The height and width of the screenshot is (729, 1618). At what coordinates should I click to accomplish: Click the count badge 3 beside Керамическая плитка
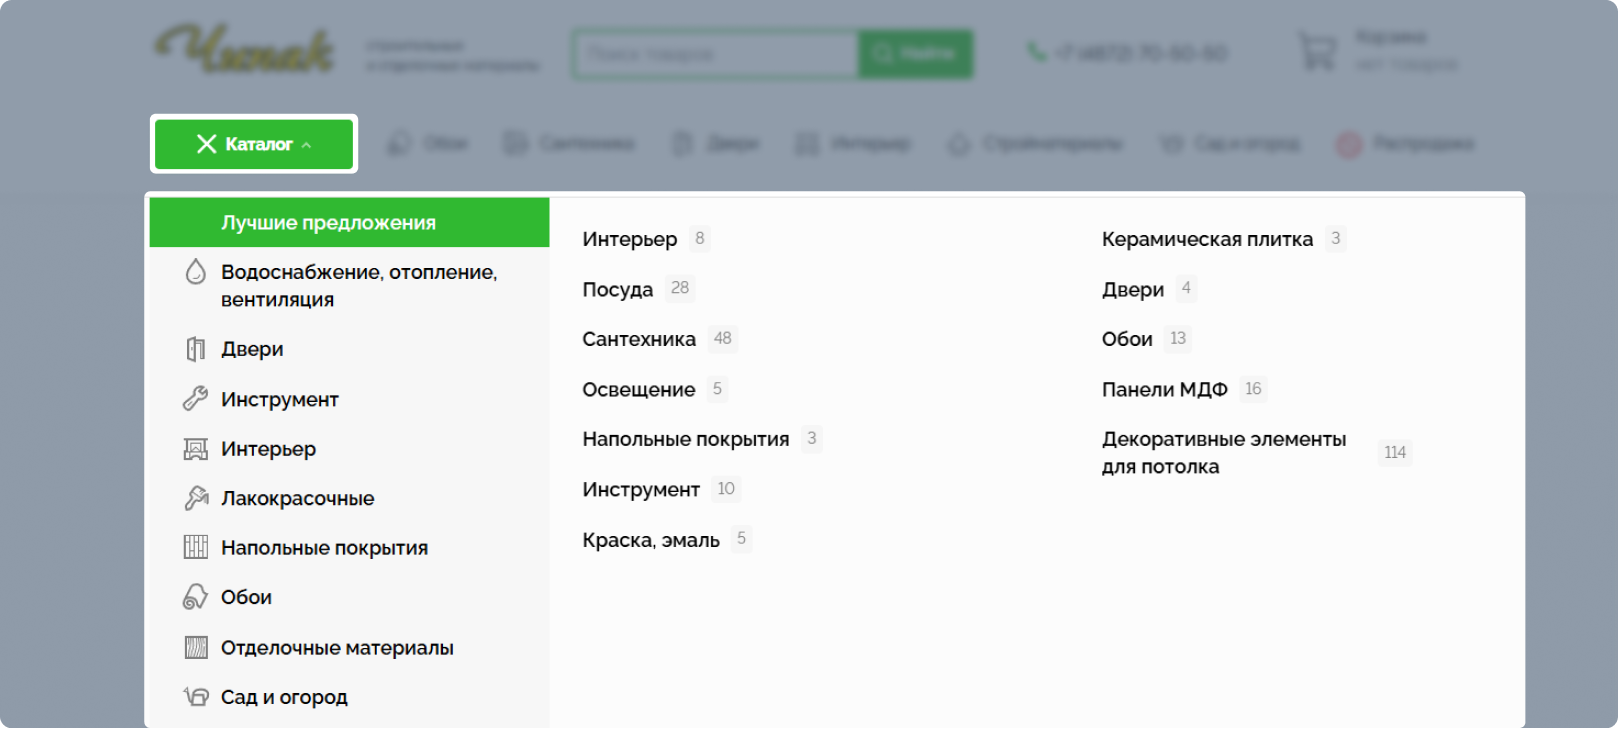pos(1335,238)
